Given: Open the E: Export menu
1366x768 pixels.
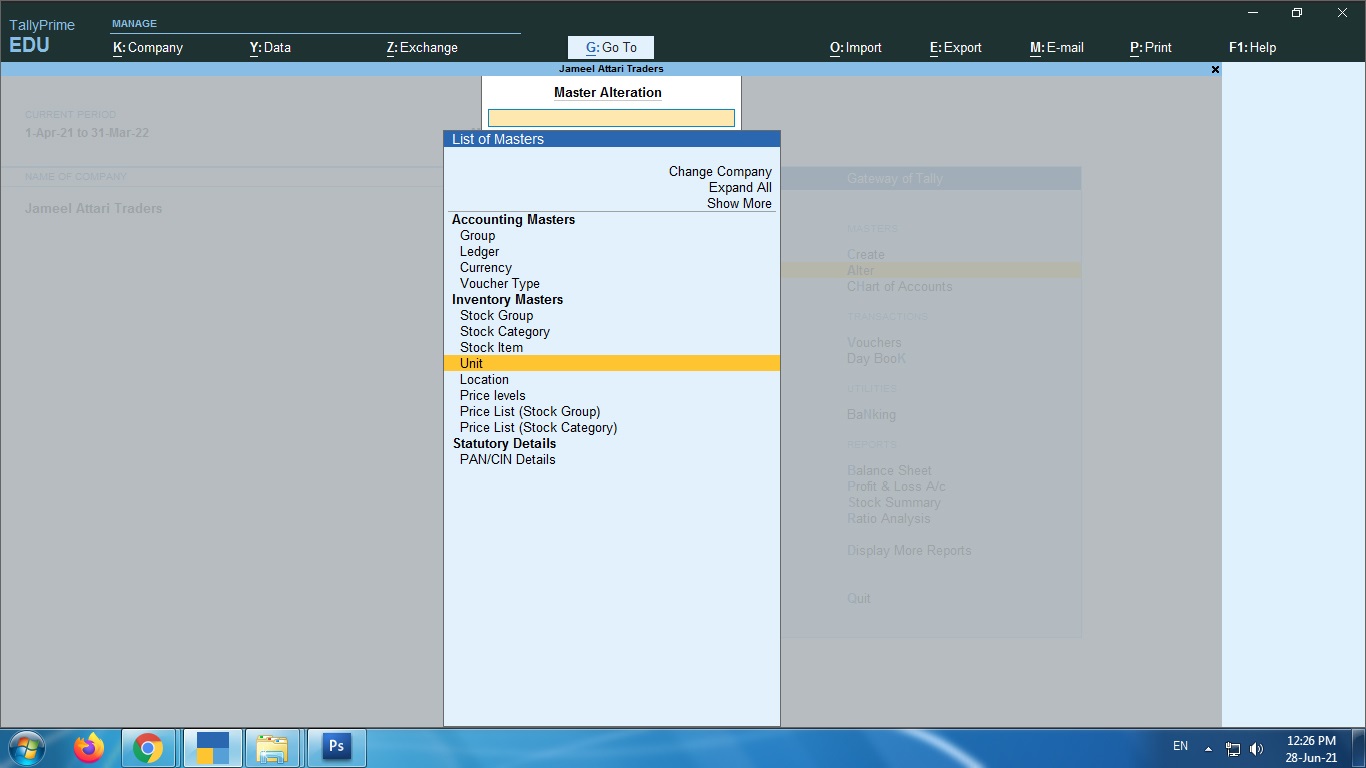Looking at the screenshot, I should [956, 47].
